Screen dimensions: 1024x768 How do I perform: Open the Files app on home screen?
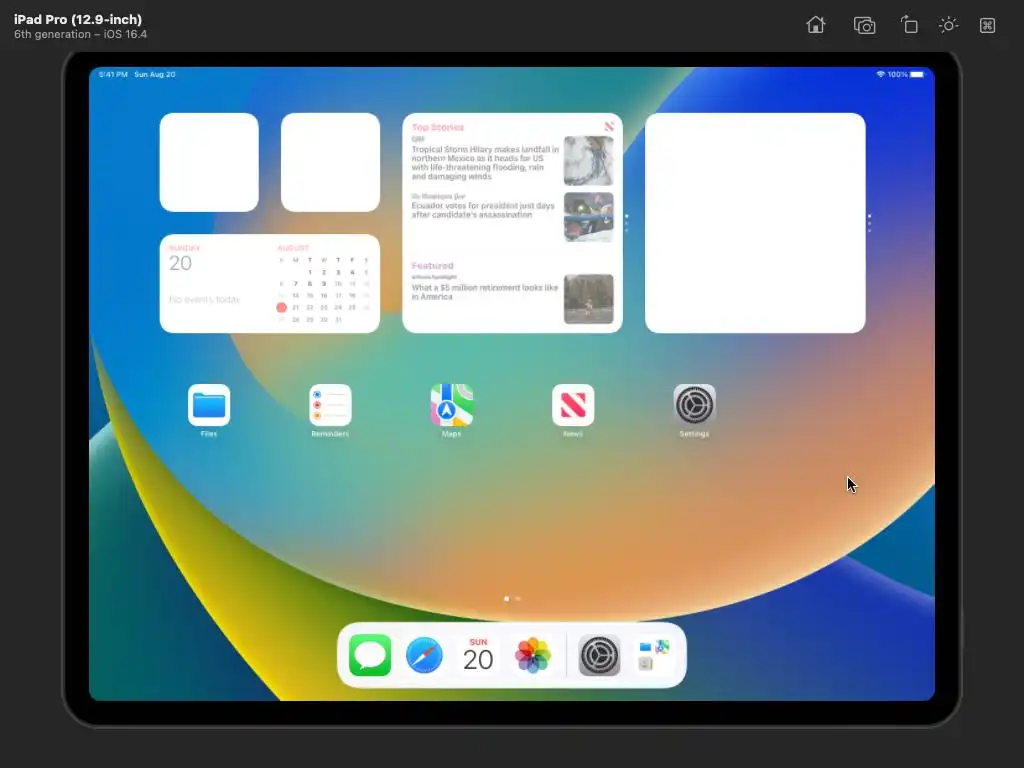[209, 405]
